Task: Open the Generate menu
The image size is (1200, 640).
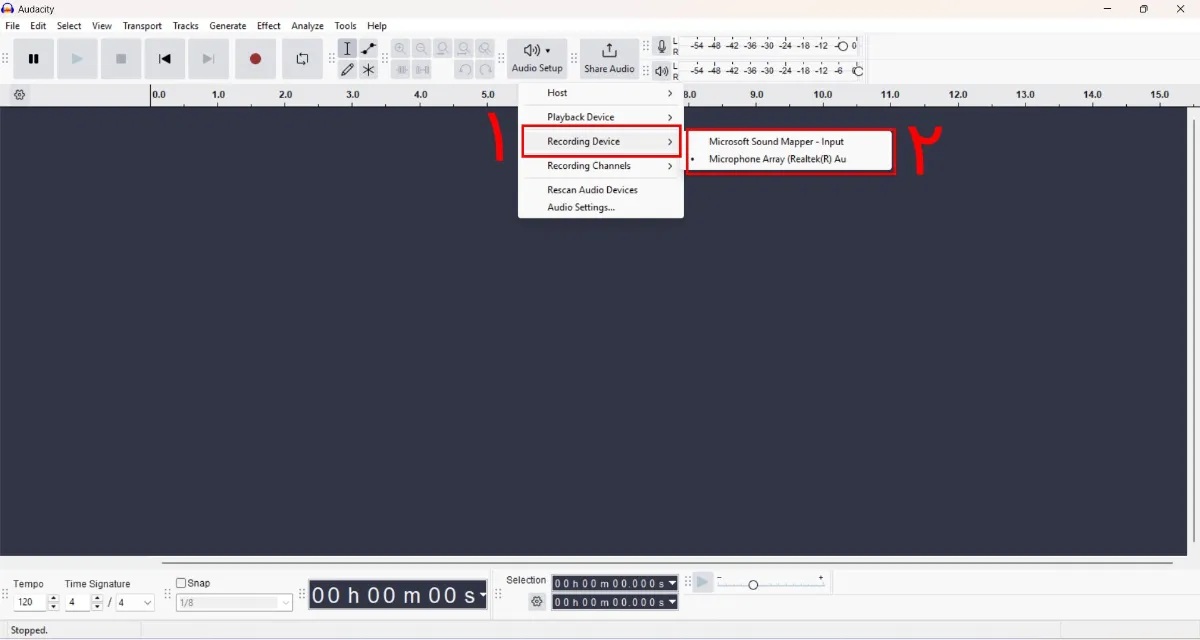Action: (227, 25)
